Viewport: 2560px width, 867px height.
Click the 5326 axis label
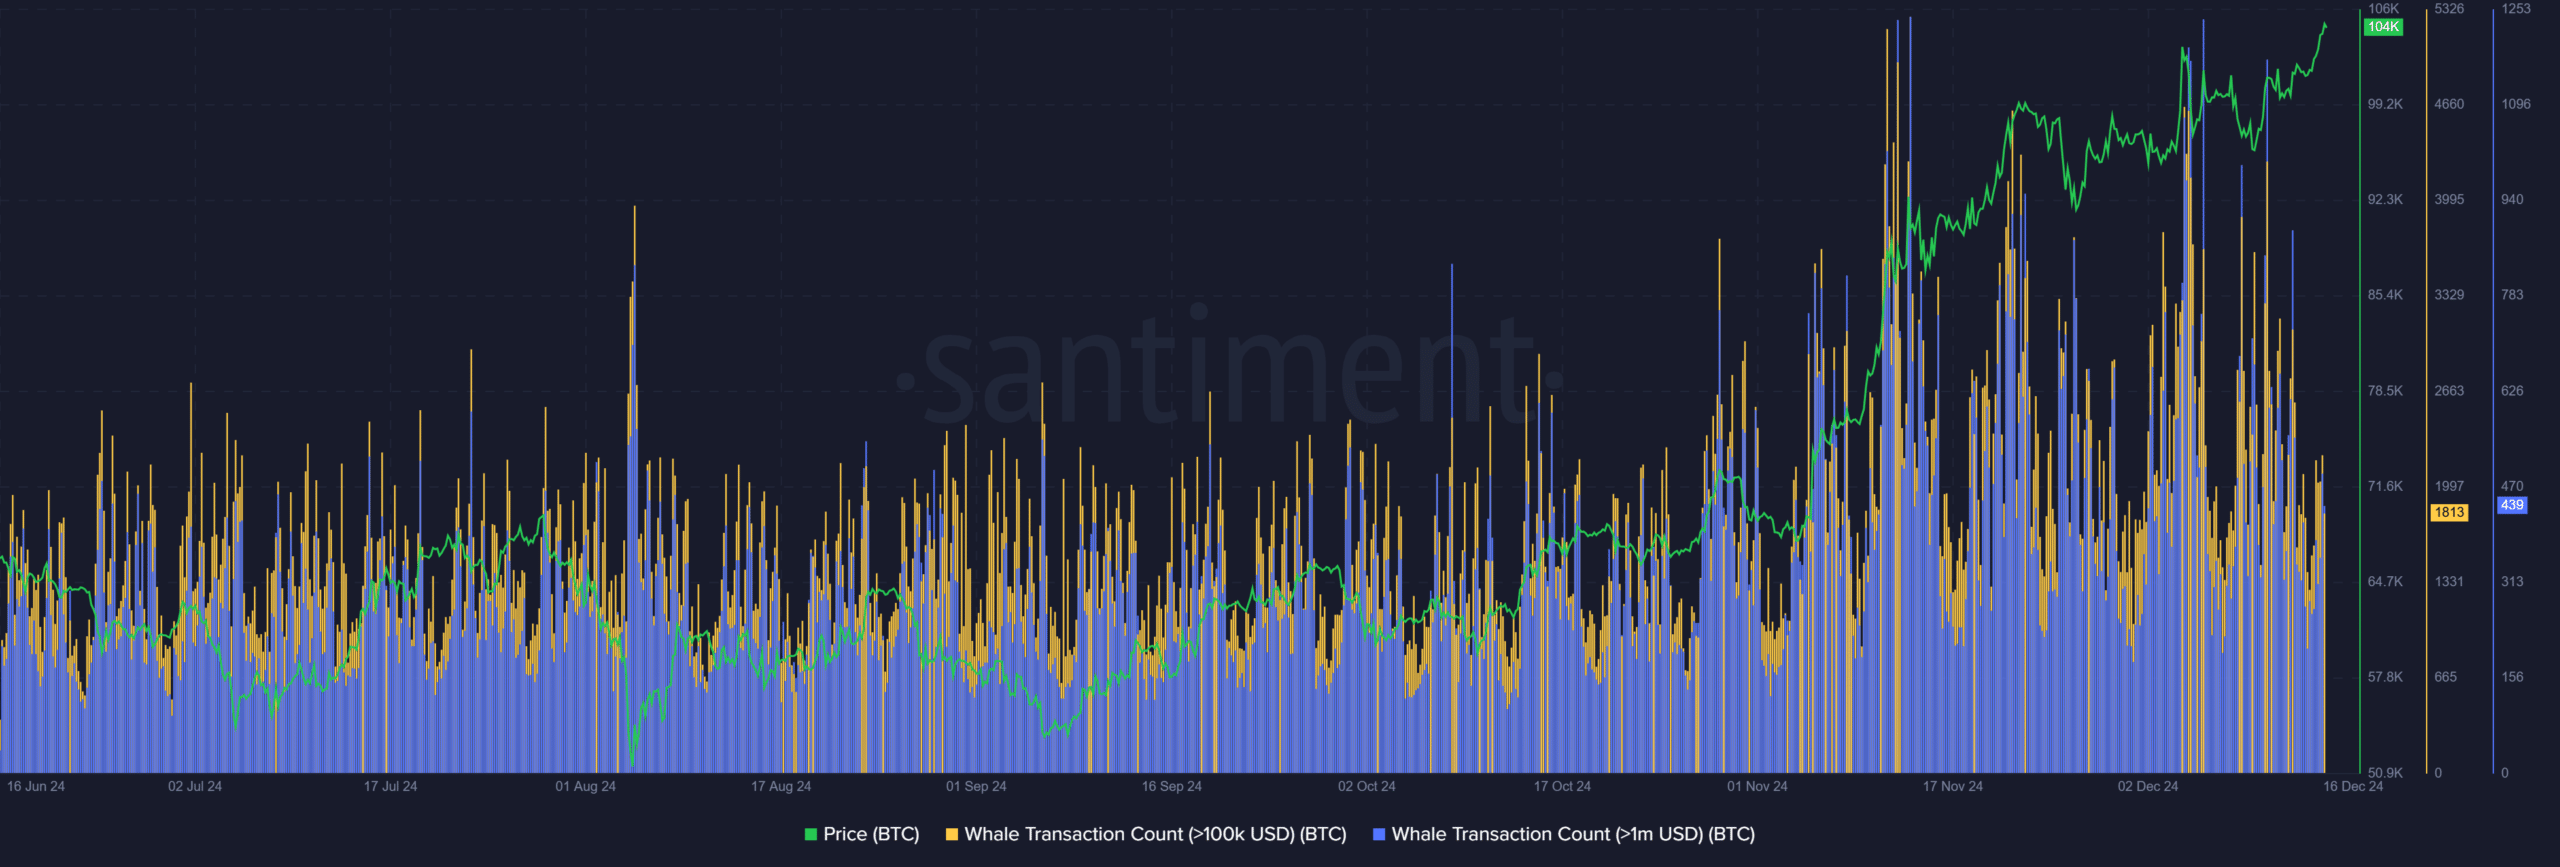point(2449,8)
